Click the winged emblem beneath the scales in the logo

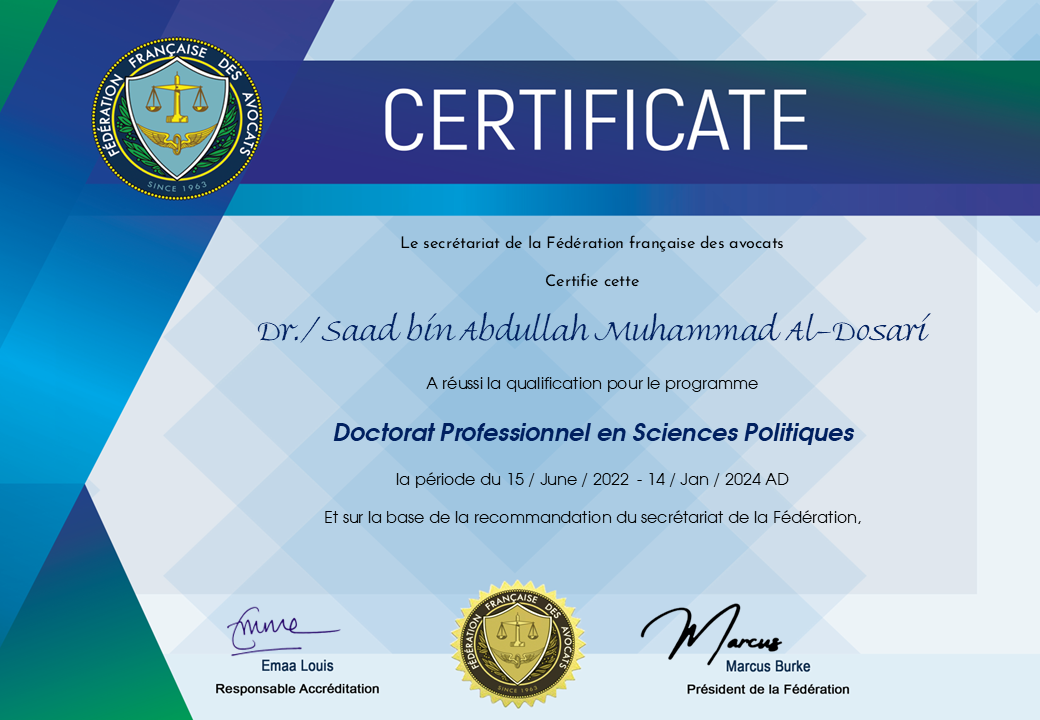[175, 138]
